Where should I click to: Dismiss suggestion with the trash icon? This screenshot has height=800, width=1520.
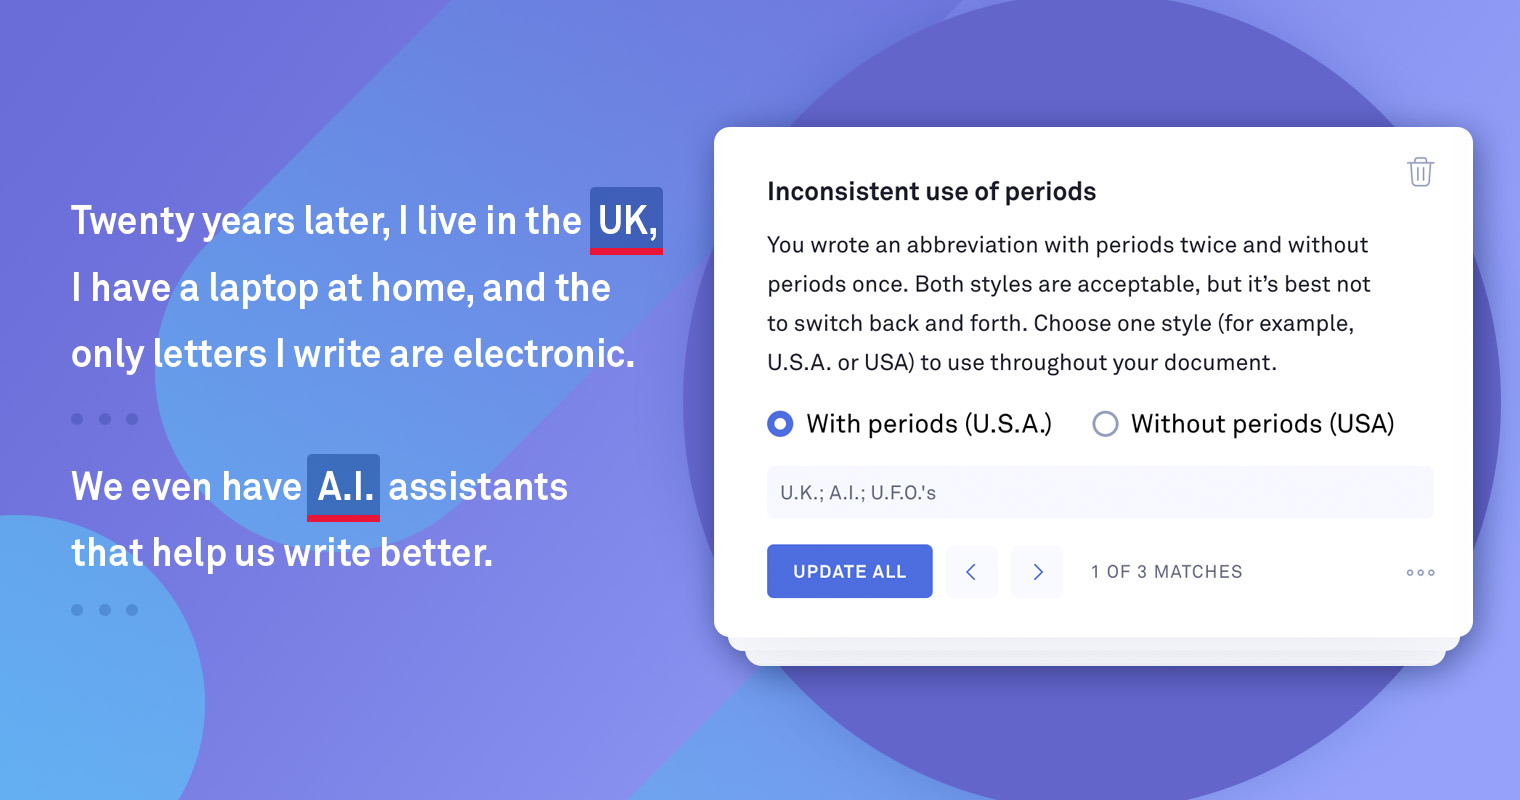pyautogui.click(x=1420, y=172)
